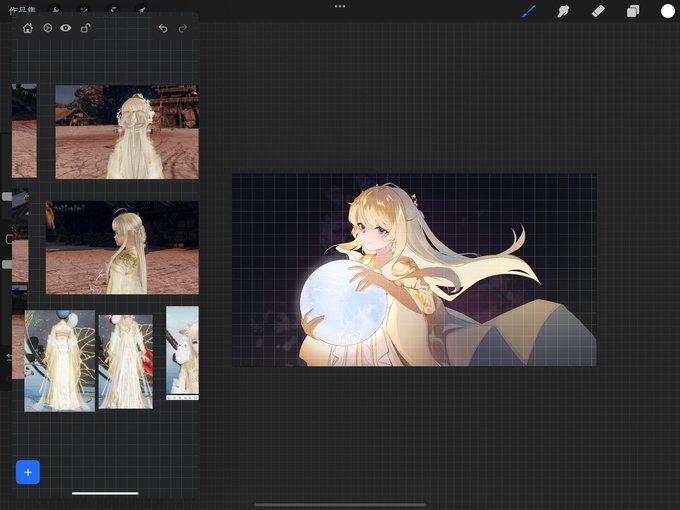
Task: Open the Actions wrench menu
Action: (x=55, y=9)
